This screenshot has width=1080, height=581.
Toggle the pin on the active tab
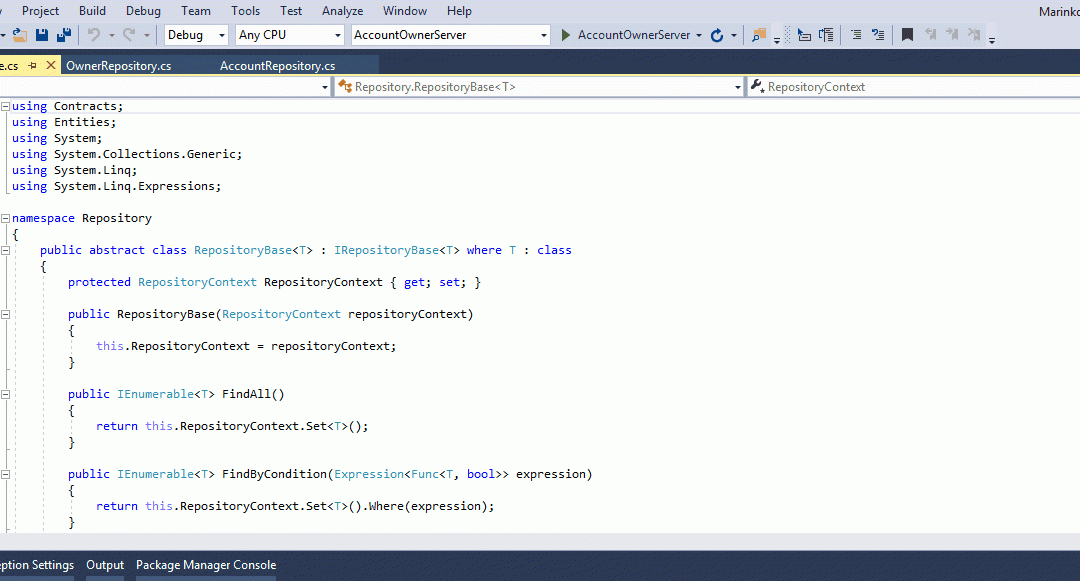(x=32, y=66)
